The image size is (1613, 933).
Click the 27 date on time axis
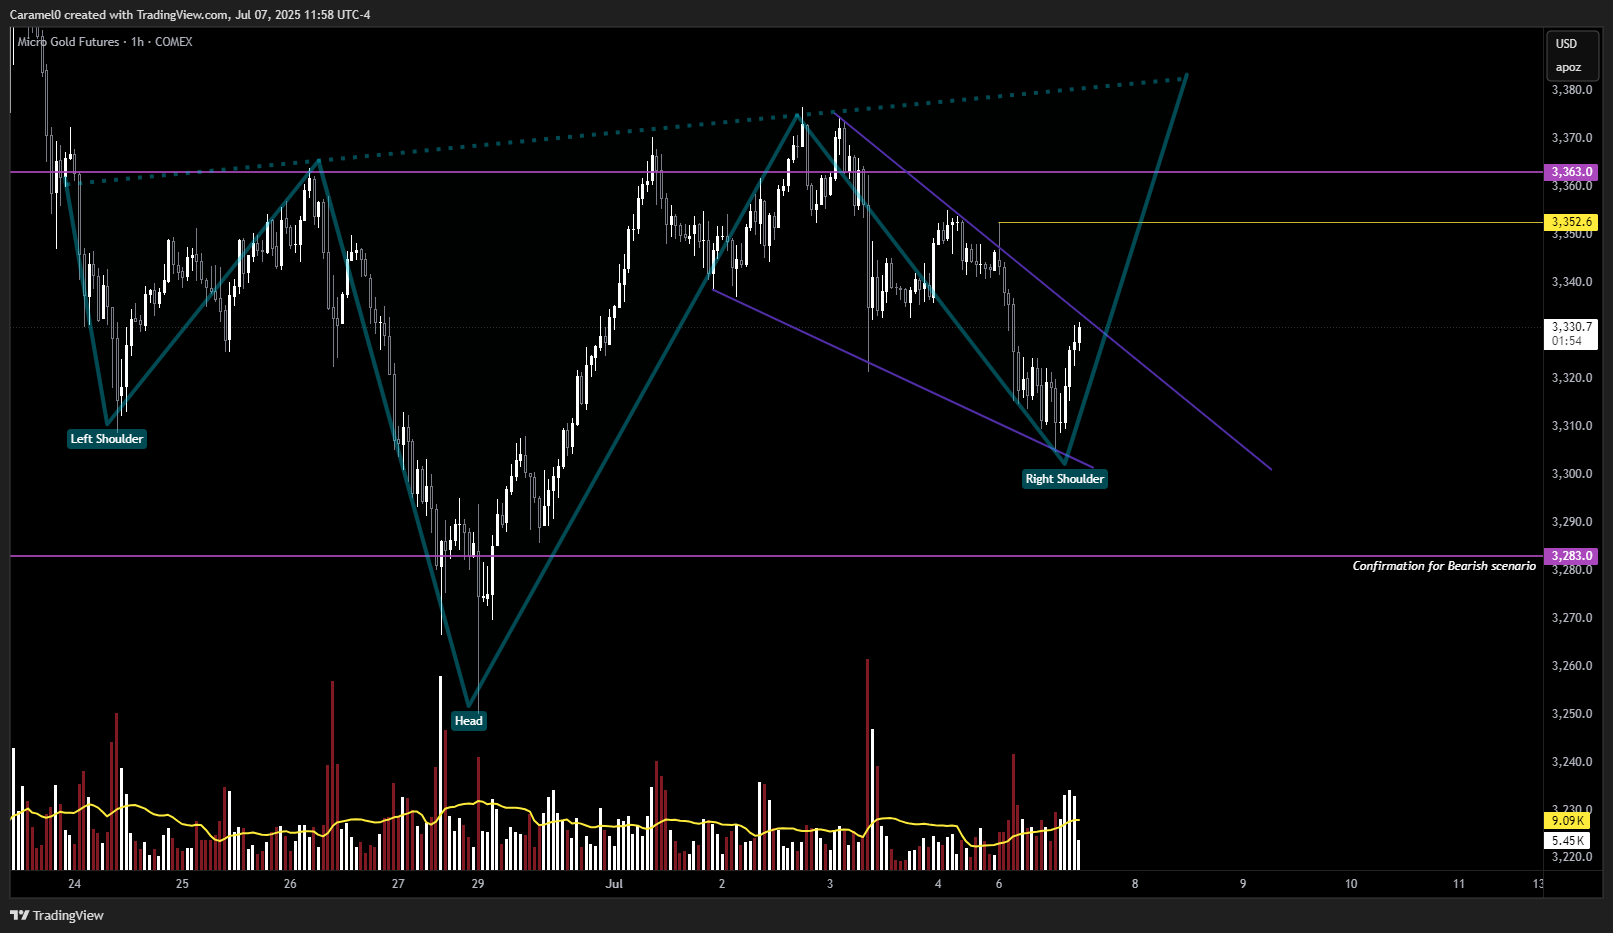tap(398, 884)
